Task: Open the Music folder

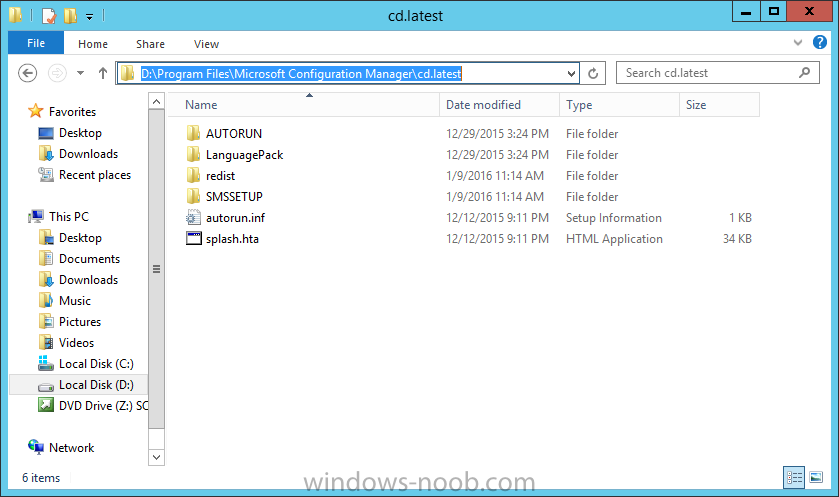Action: click(75, 301)
